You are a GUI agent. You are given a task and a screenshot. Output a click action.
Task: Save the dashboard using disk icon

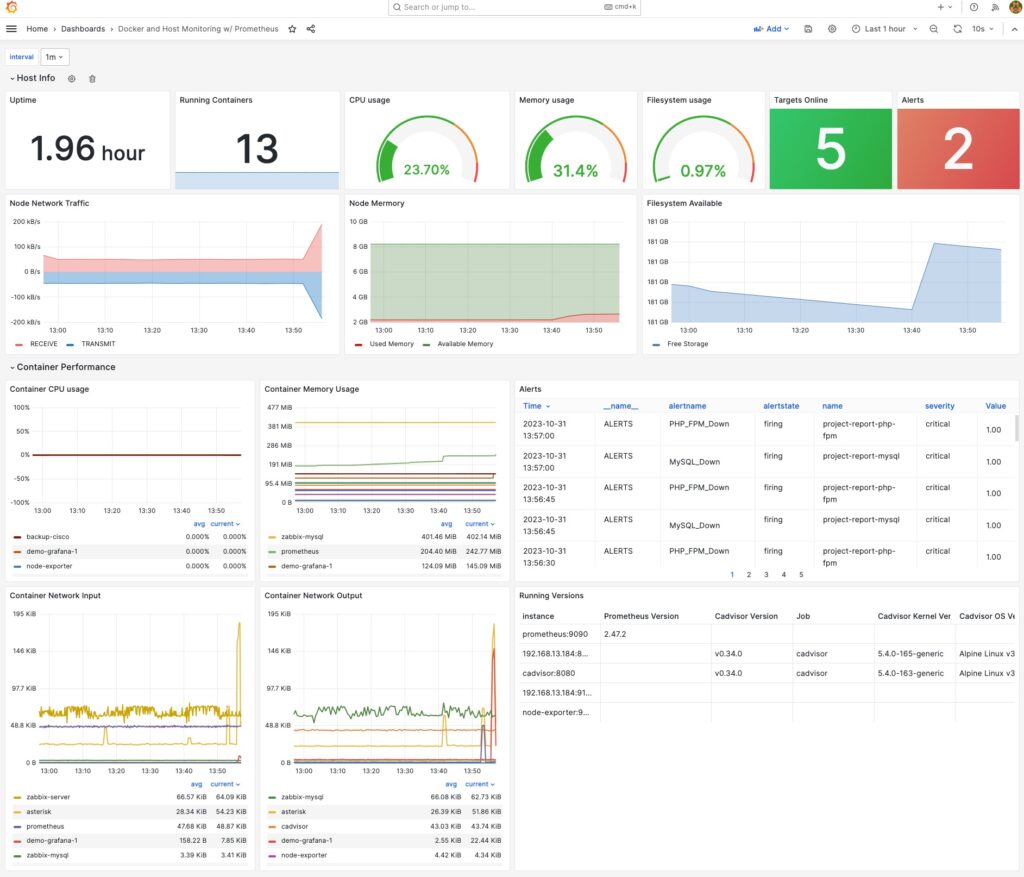pos(808,29)
